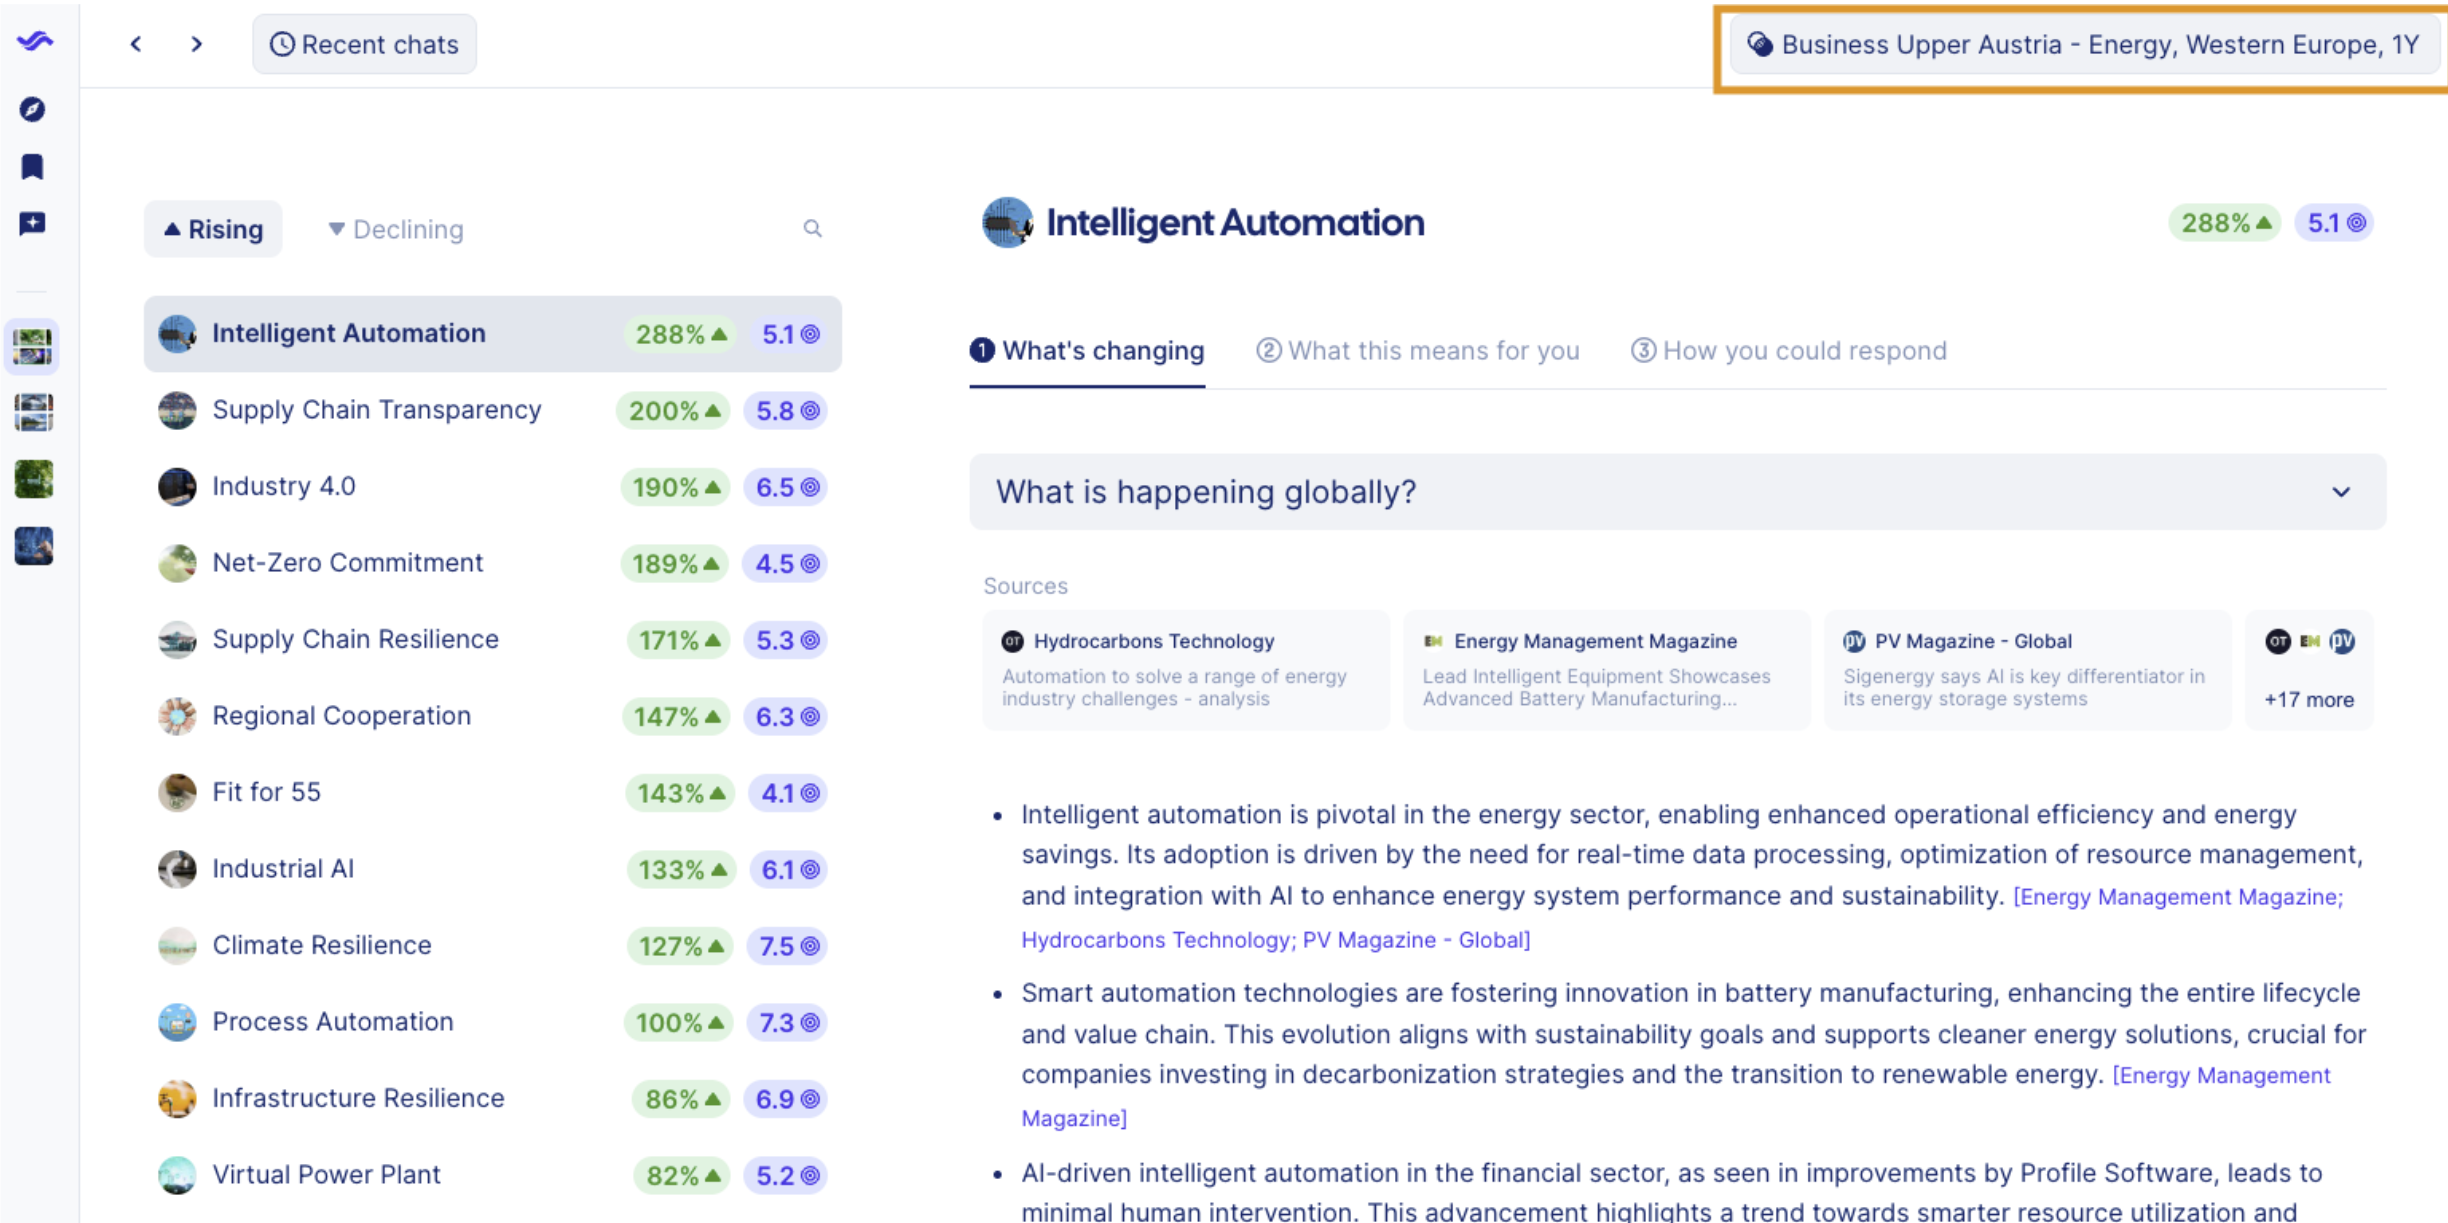The image size is (2448, 1223).
Task: Open the second thumbnail in left sidebar
Action: tap(33, 413)
